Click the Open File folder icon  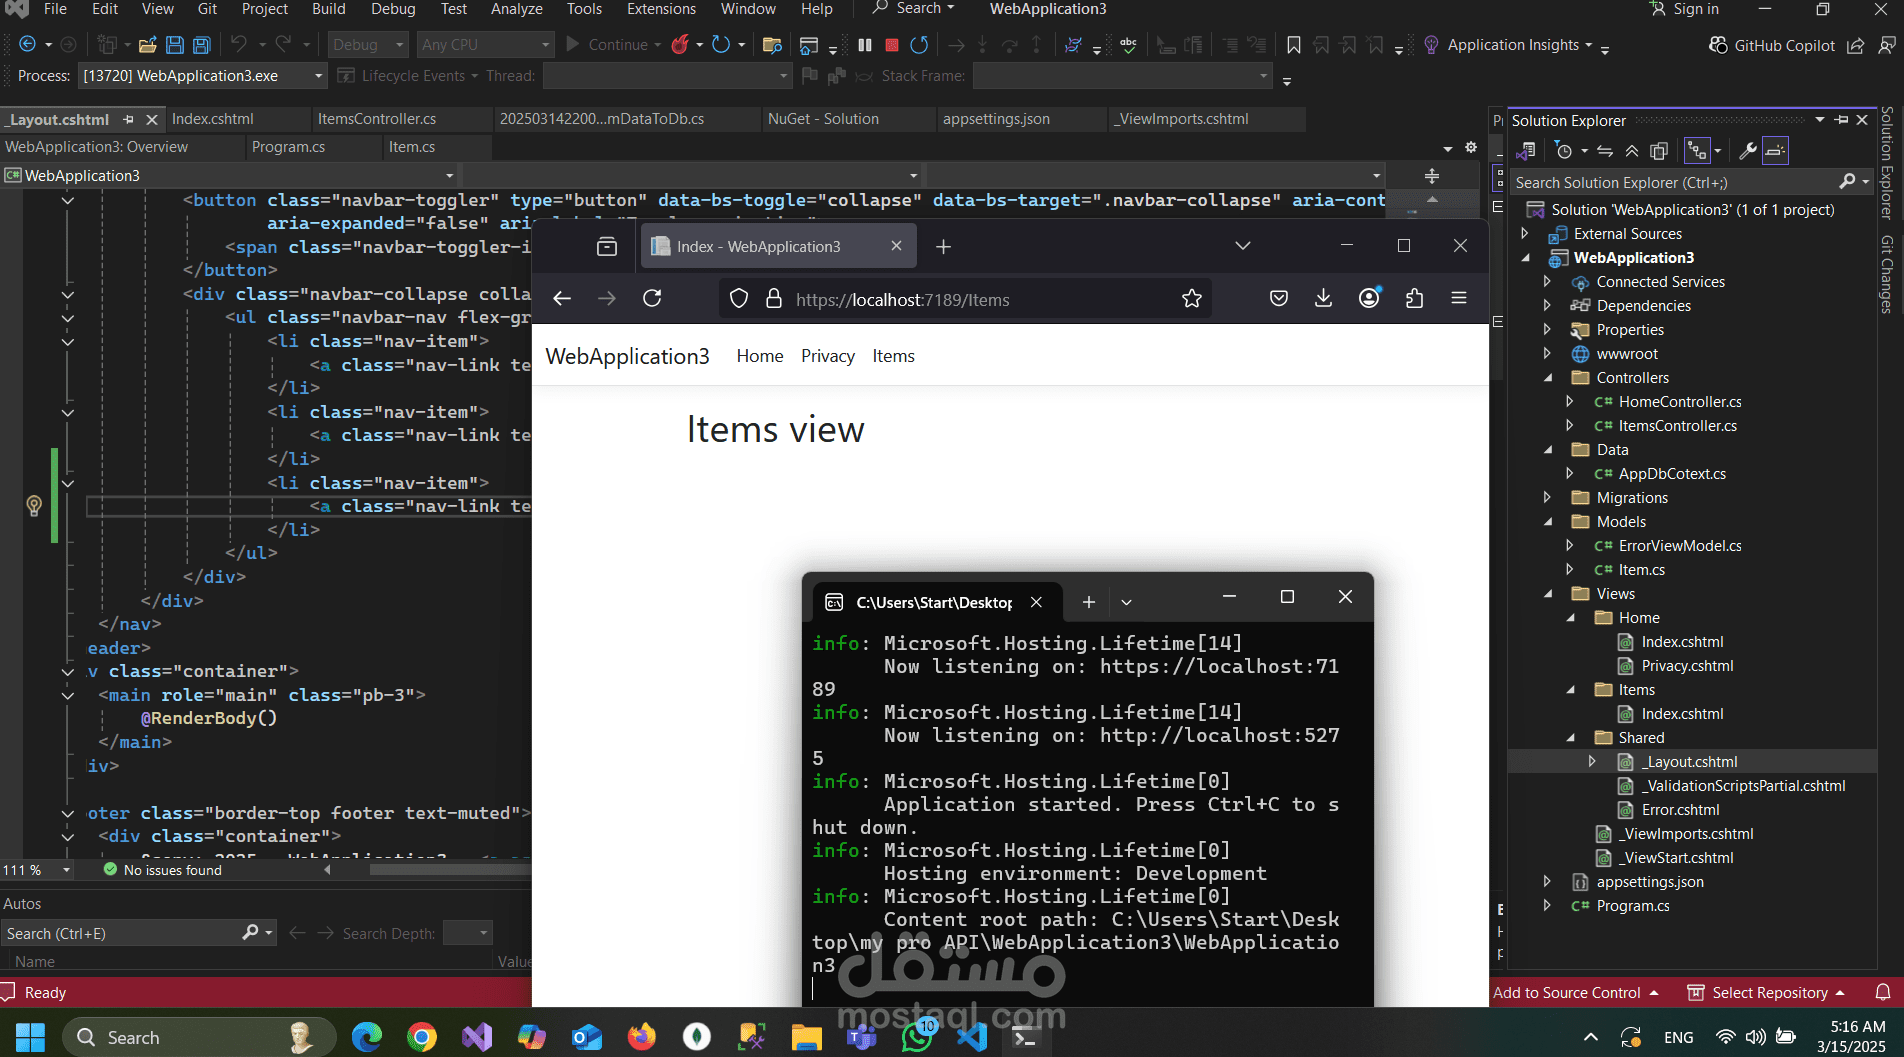pos(147,45)
